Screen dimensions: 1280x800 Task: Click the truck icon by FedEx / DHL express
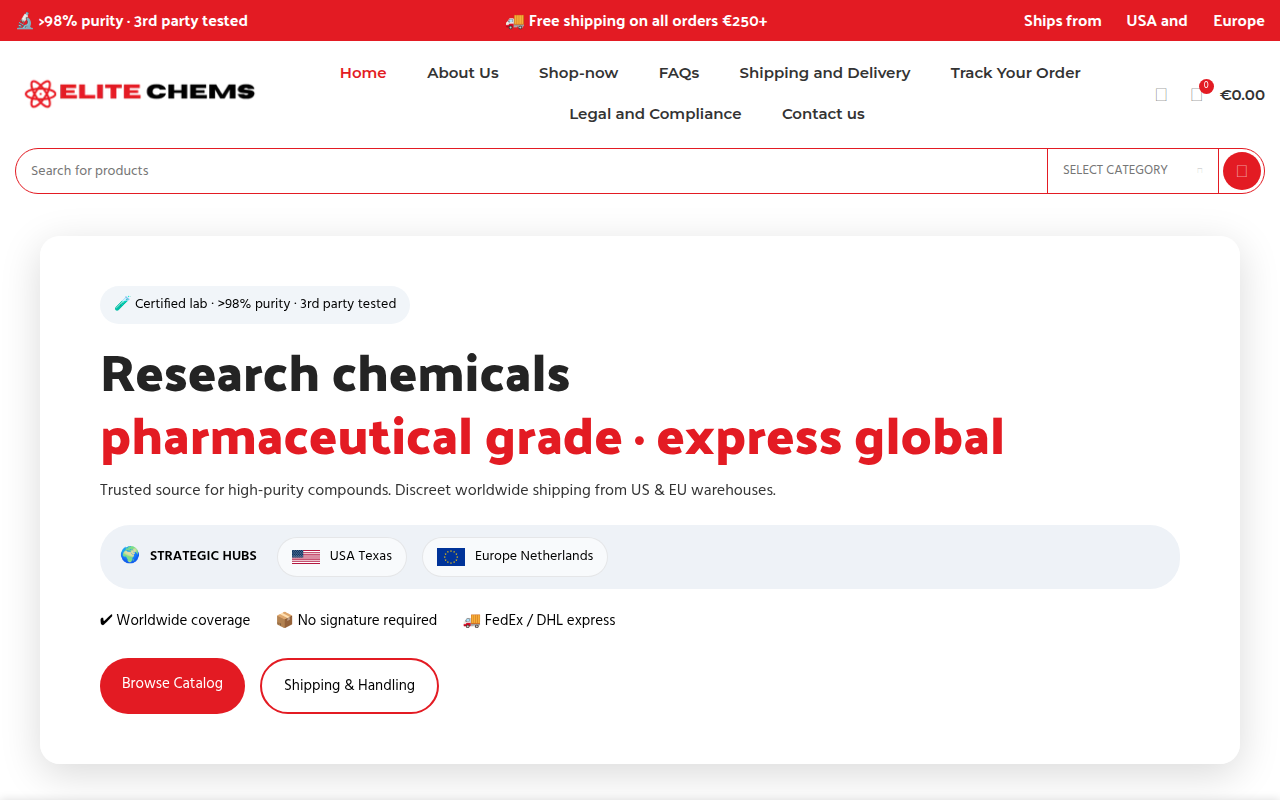pyautogui.click(x=472, y=620)
